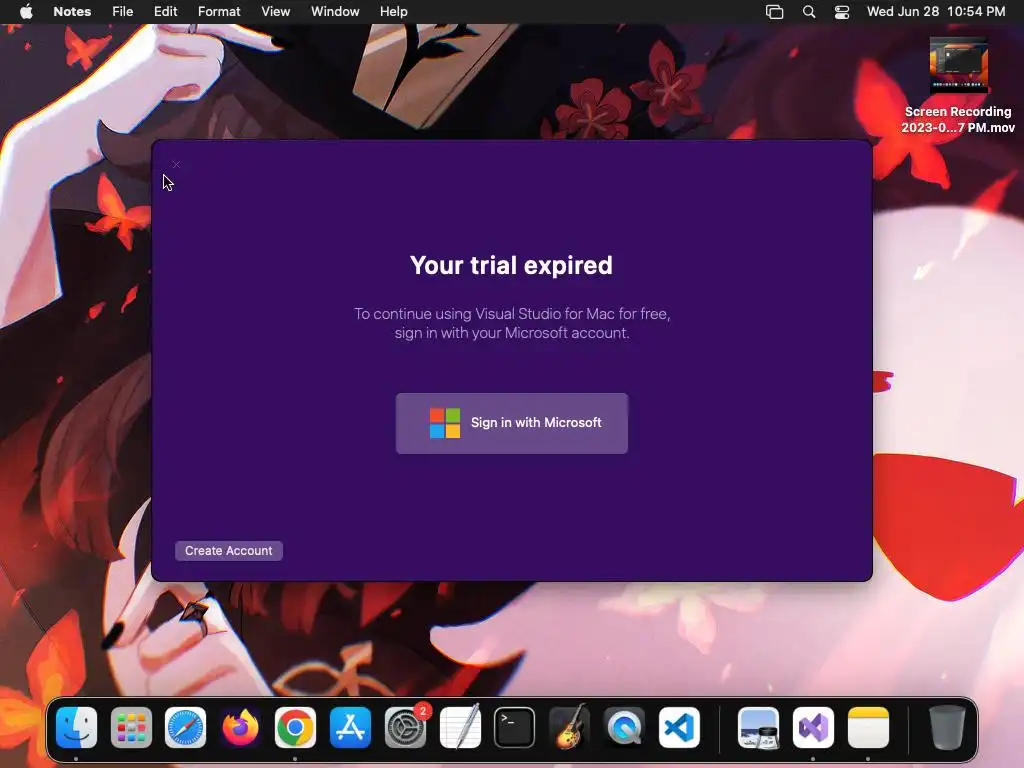Open TextEdit from the Dock
The width and height of the screenshot is (1024, 768).
(460, 728)
